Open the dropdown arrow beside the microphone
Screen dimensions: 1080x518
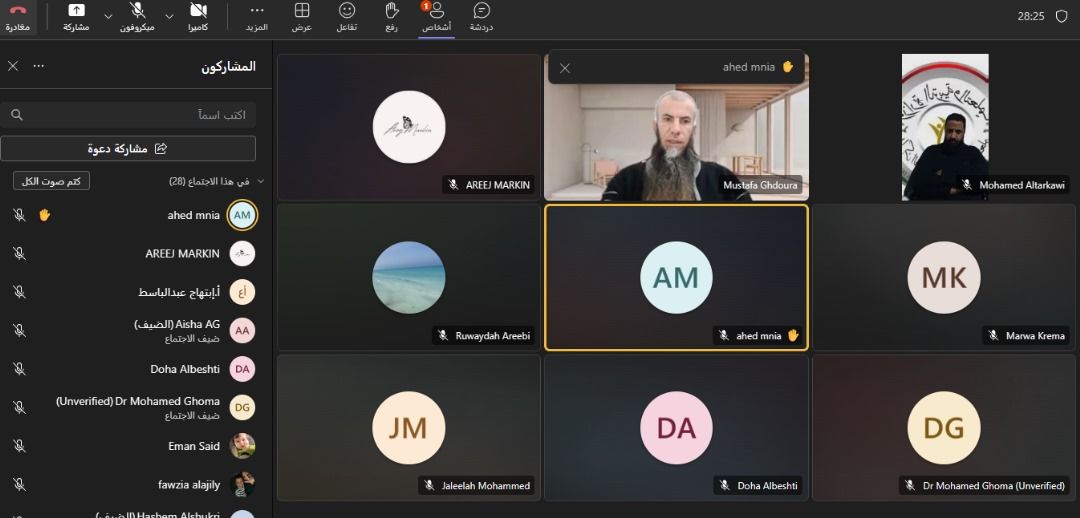[109, 17]
